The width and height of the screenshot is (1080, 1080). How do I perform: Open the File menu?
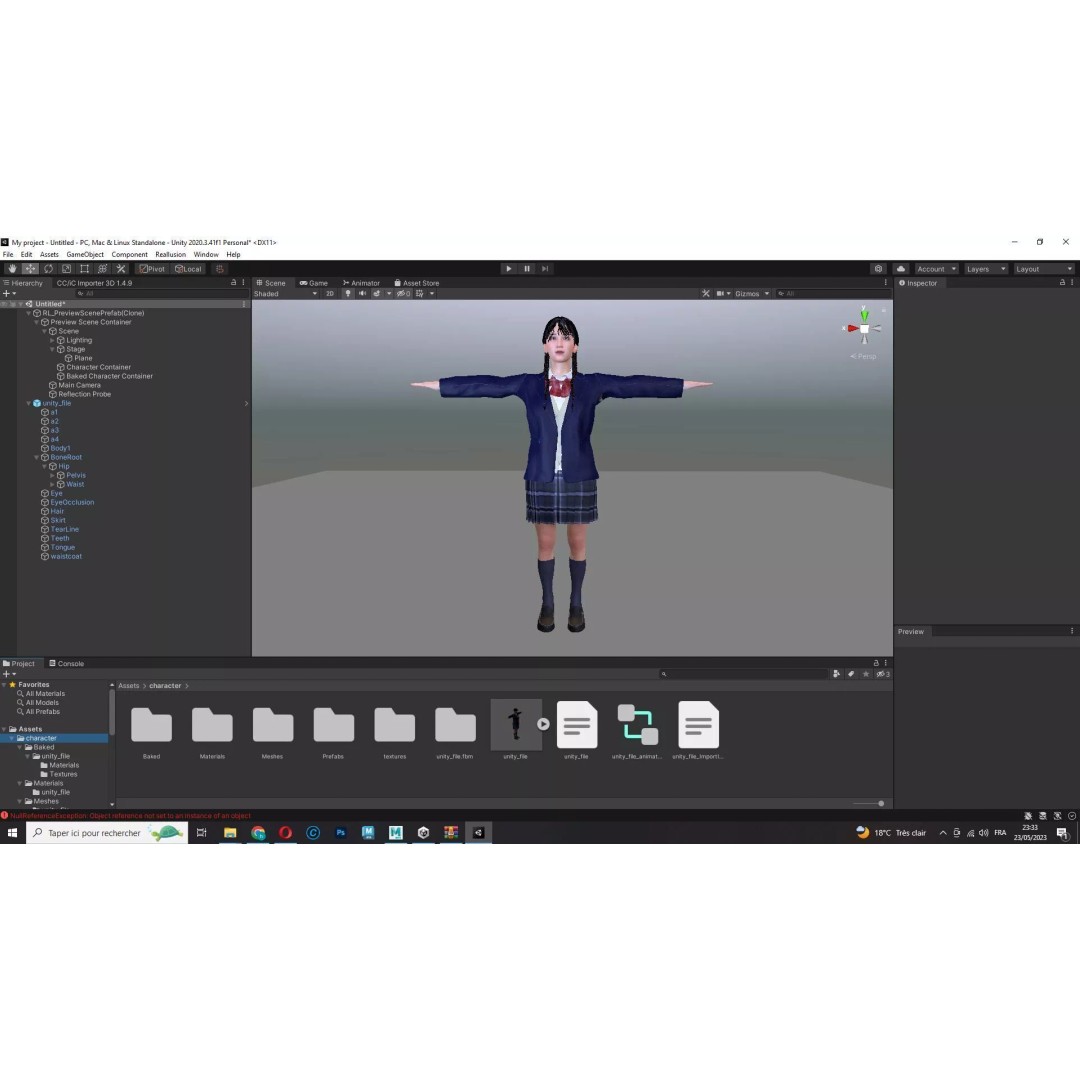point(8,254)
